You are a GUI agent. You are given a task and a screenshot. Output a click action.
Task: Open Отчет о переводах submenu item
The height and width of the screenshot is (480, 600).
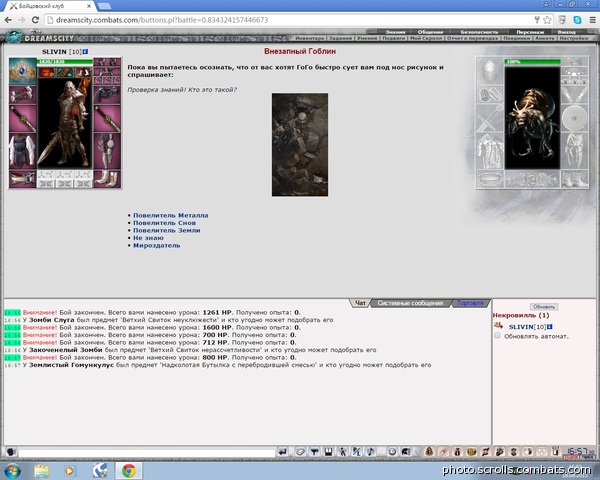point(472,38)
